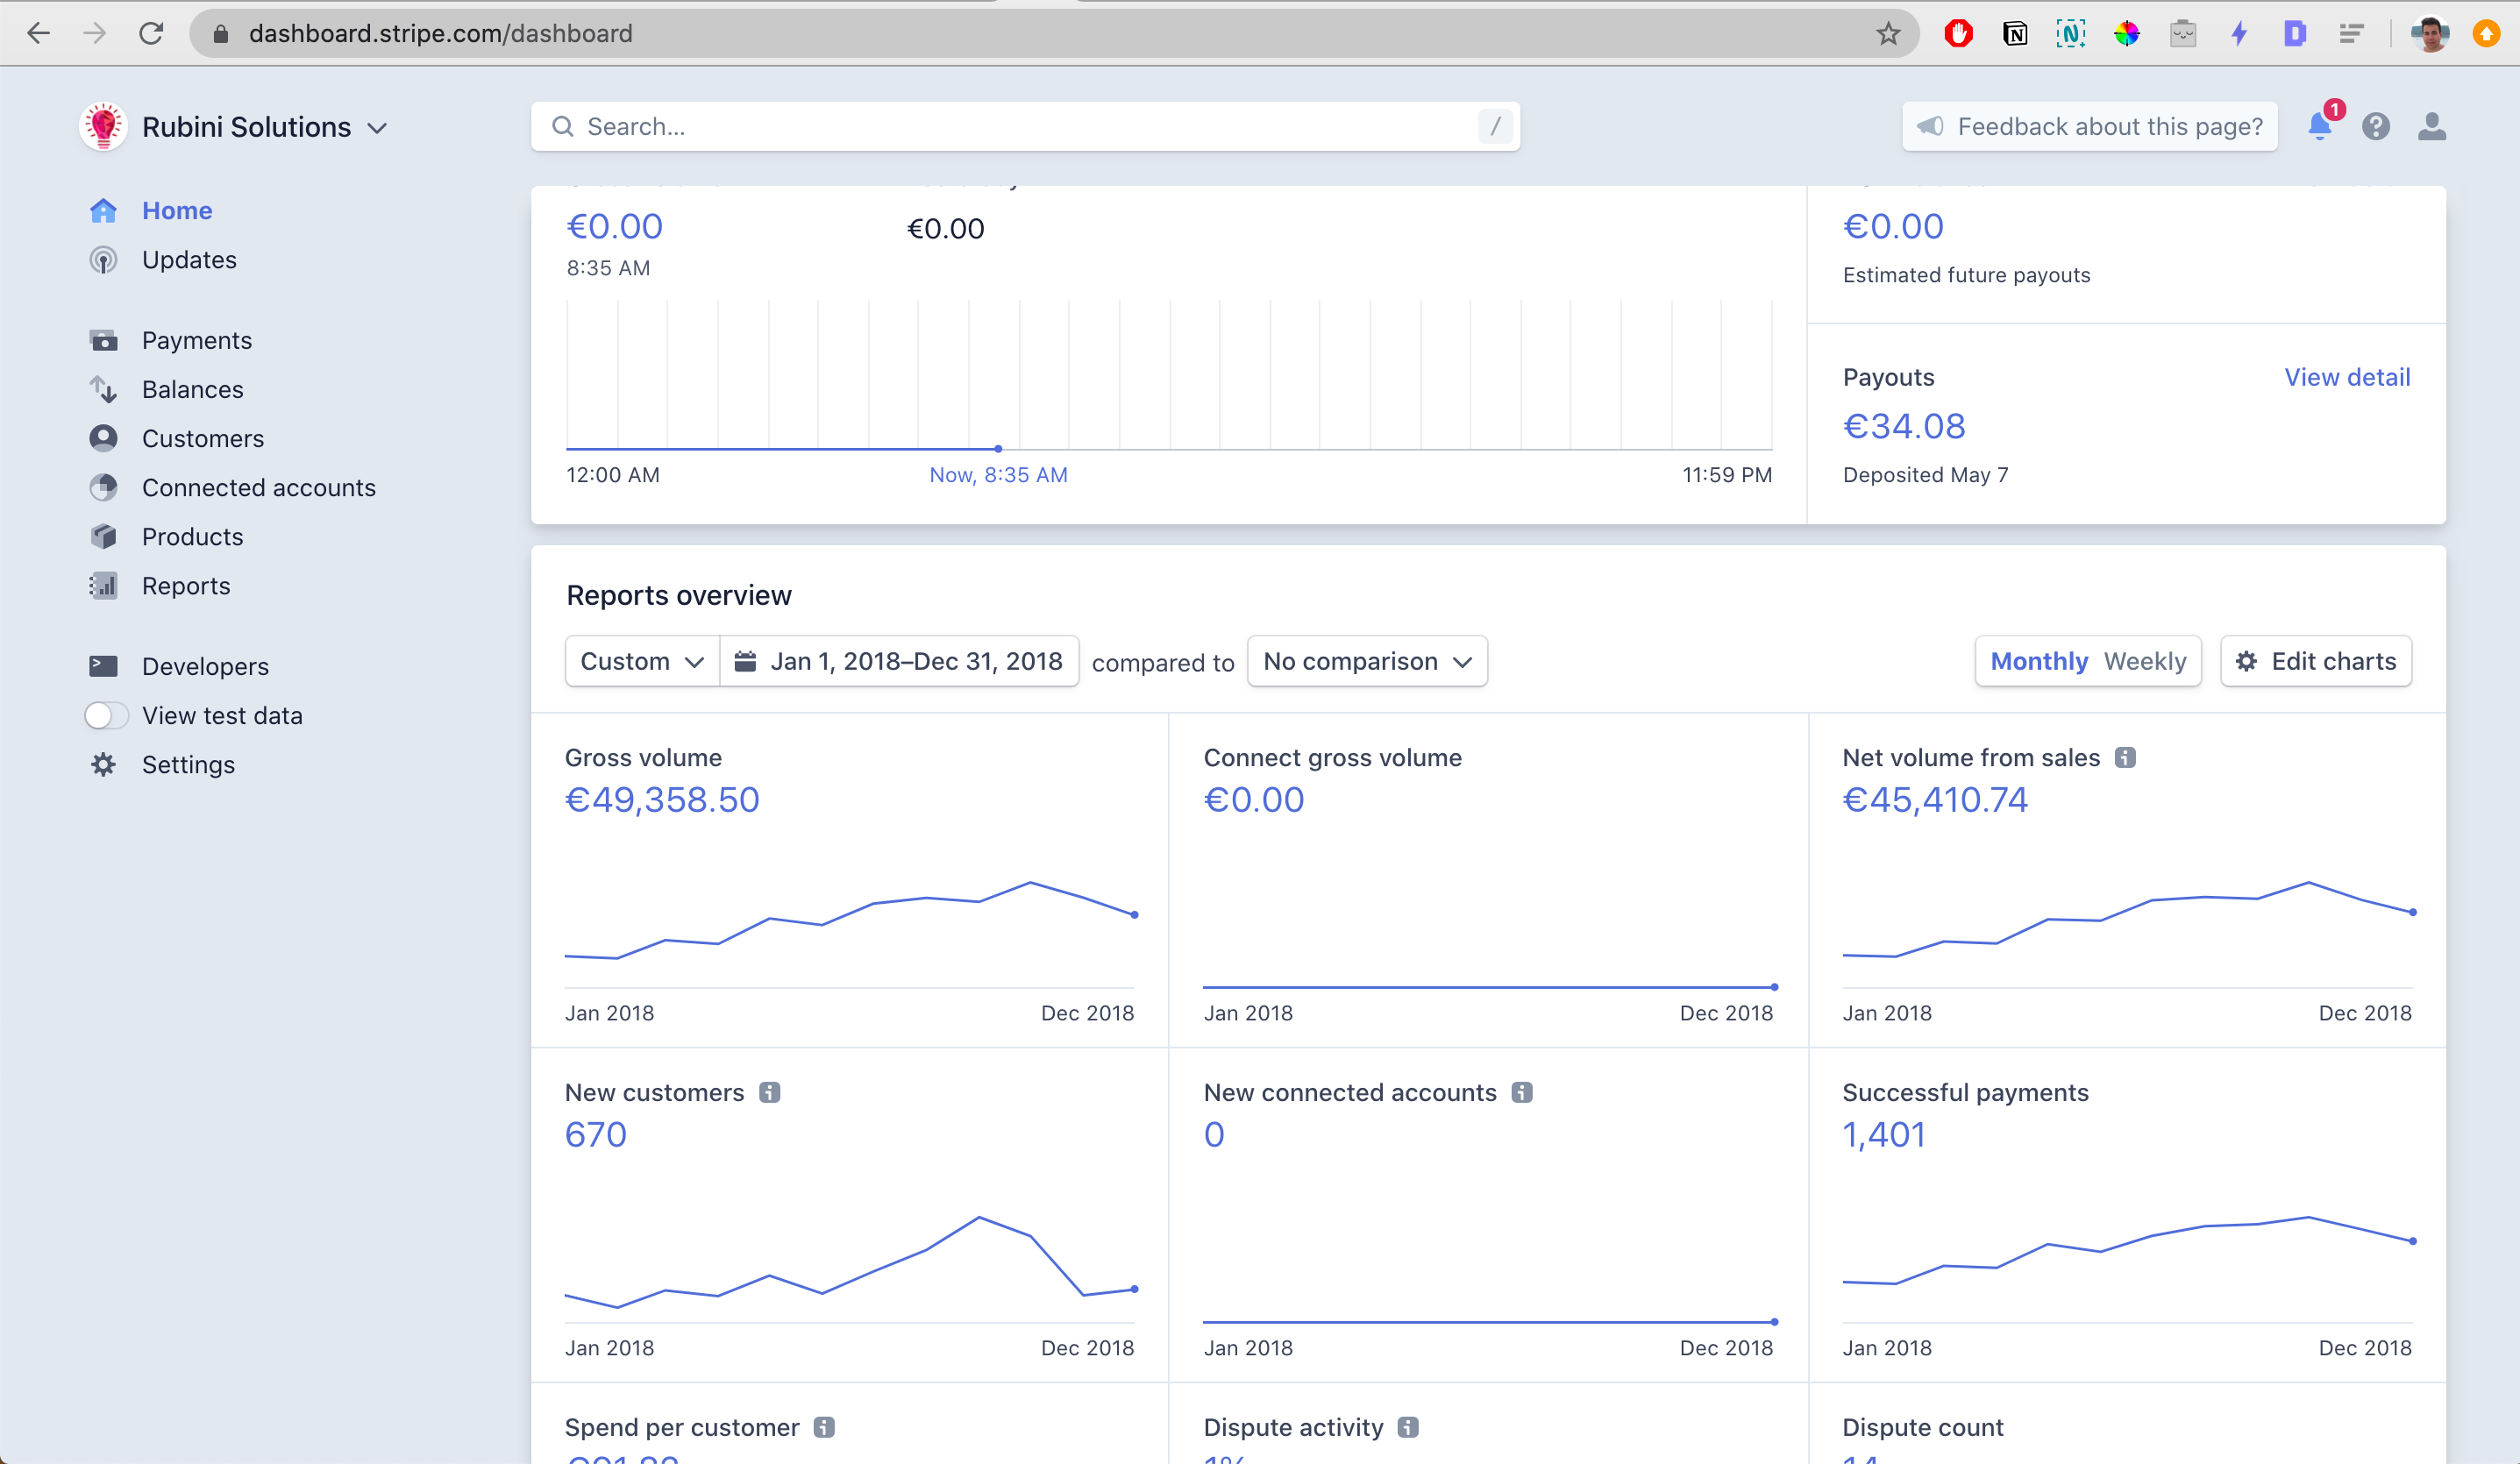Click Successful payments 1,401 value
Image resolution: width=2520 pixels, height=1464 pixels.
[1884, 1135]
